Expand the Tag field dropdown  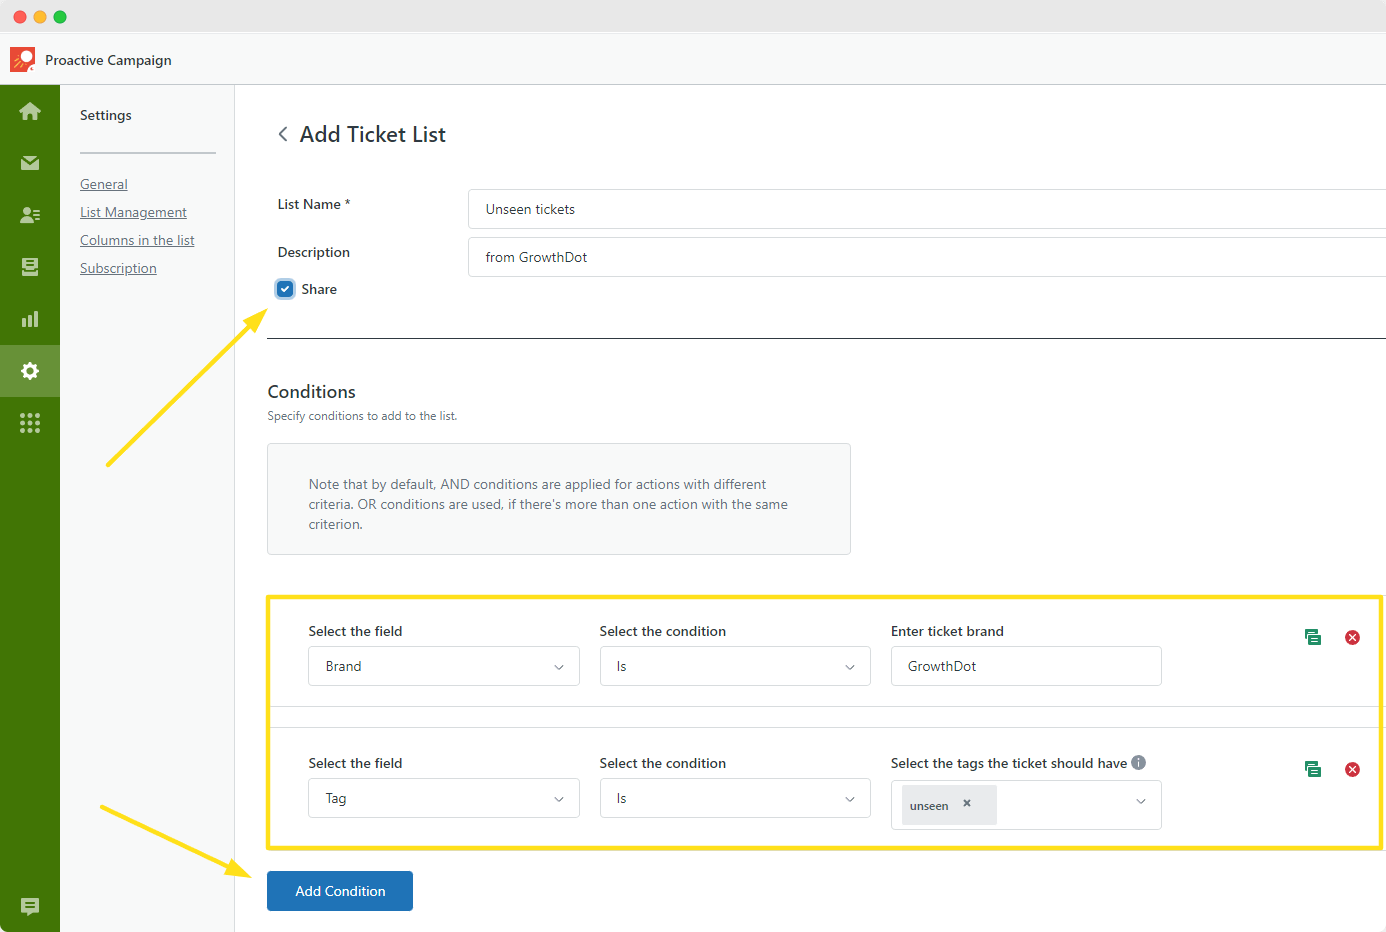point(444,798)
